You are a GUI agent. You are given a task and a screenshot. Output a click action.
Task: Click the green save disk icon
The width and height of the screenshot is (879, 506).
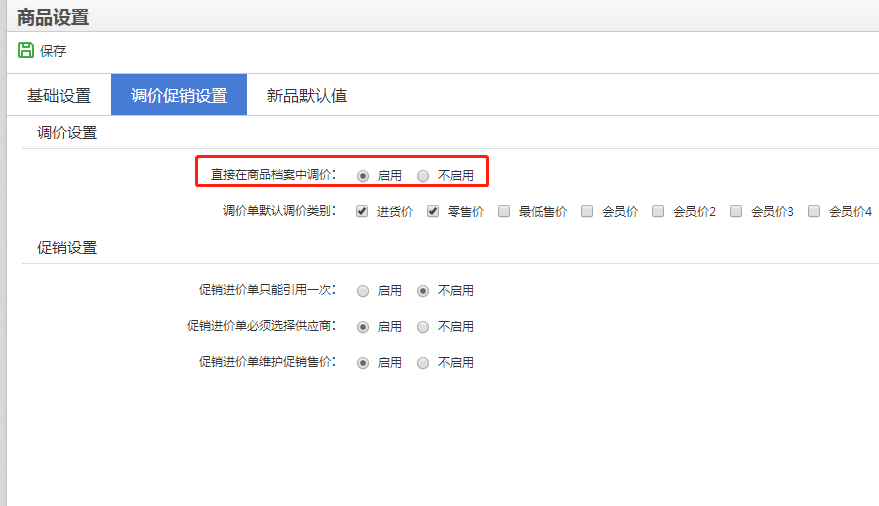[x=26, y=50]
